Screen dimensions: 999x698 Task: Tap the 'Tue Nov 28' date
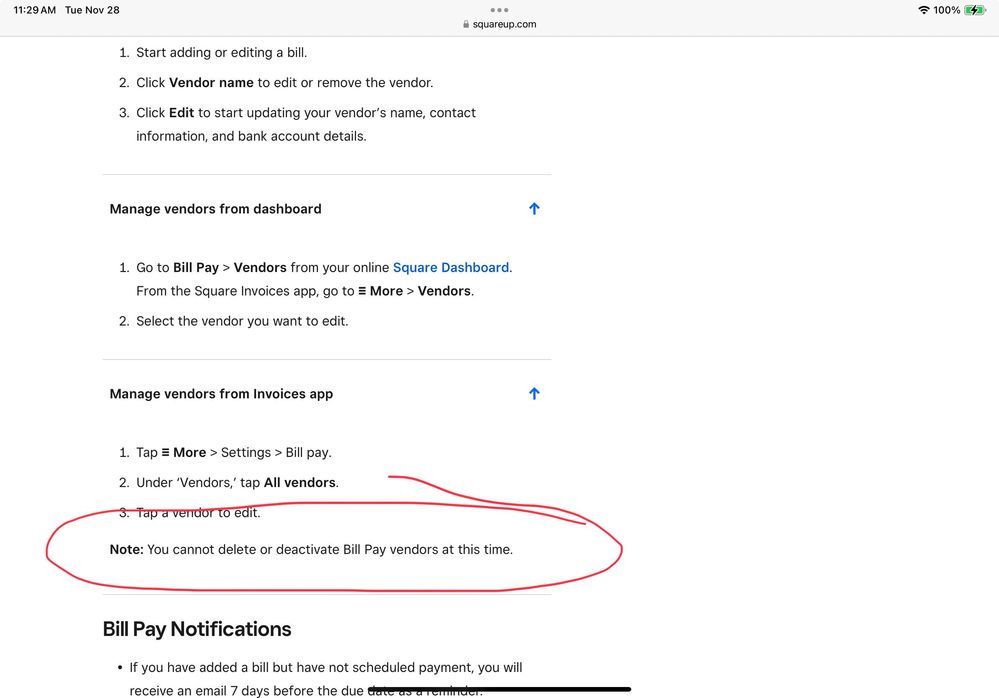(92, 10)
